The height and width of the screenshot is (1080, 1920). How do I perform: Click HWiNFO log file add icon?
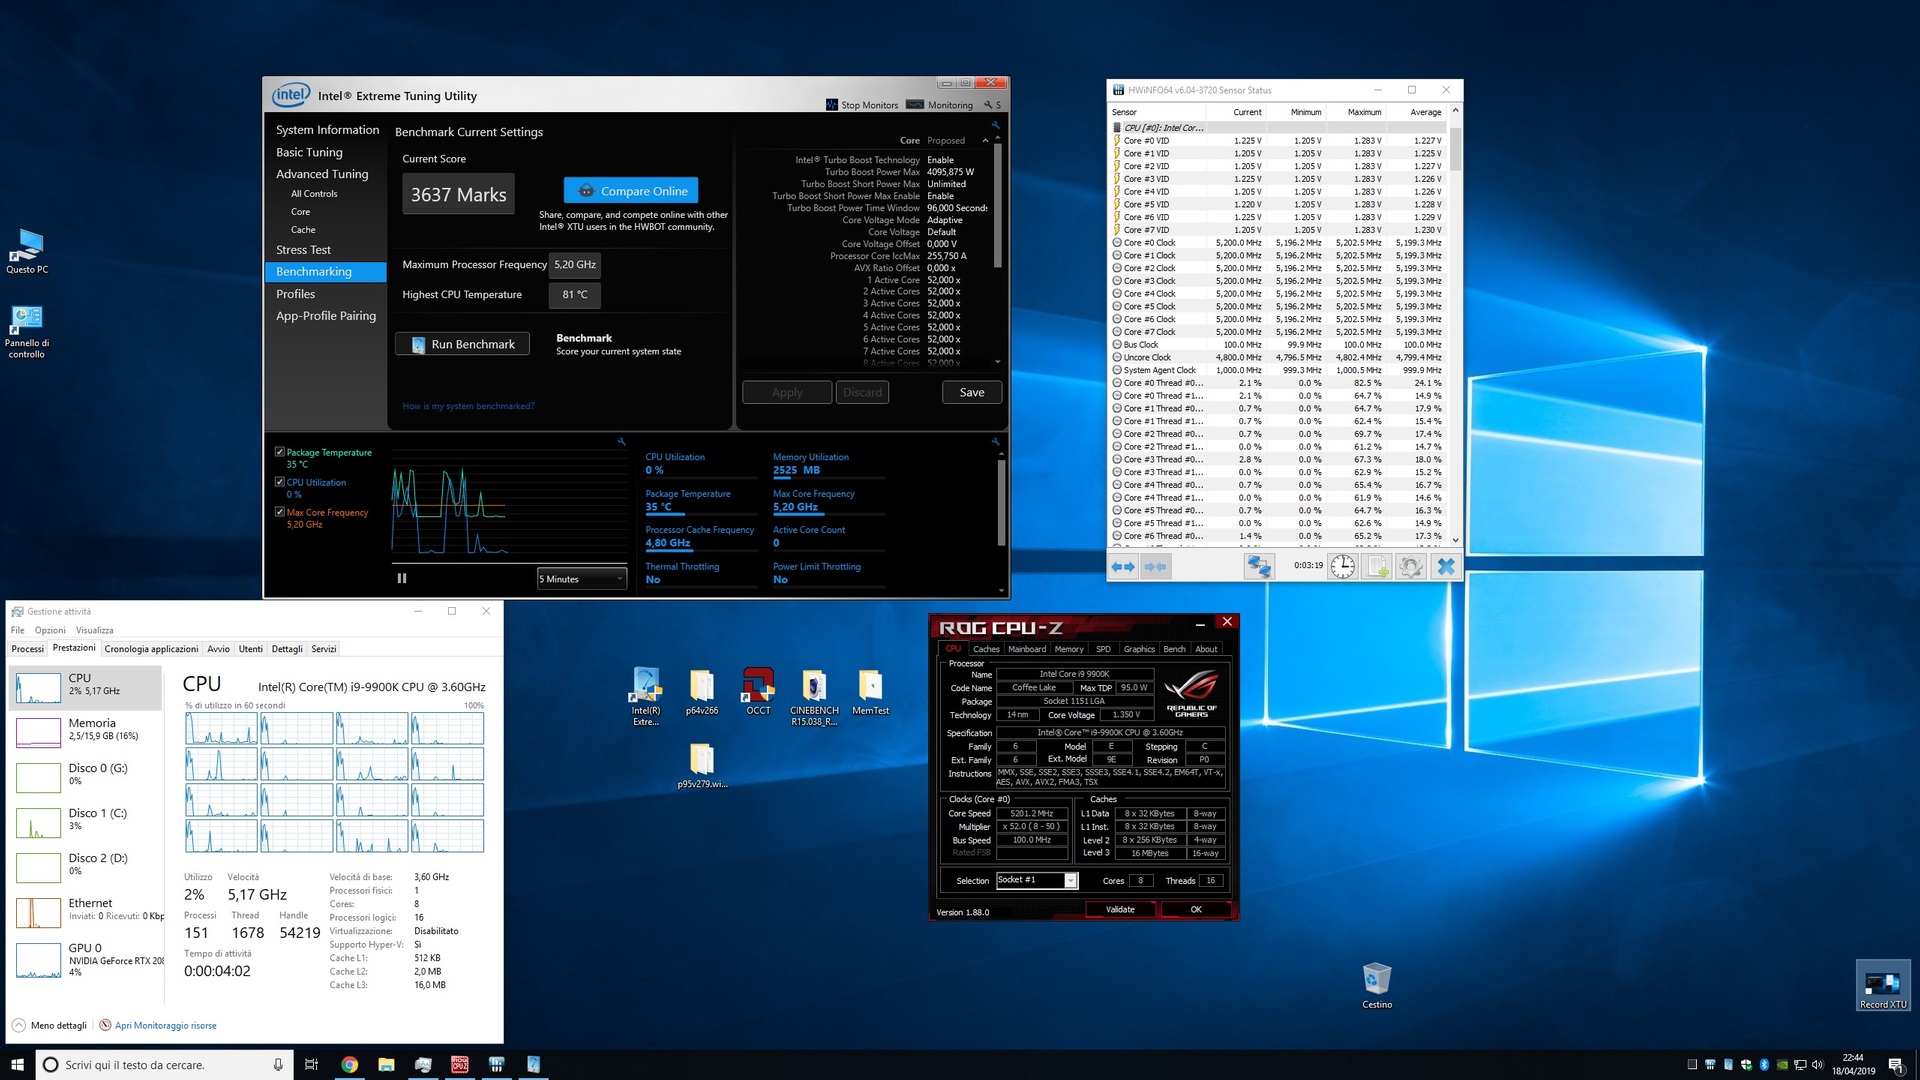[1378, 566]
